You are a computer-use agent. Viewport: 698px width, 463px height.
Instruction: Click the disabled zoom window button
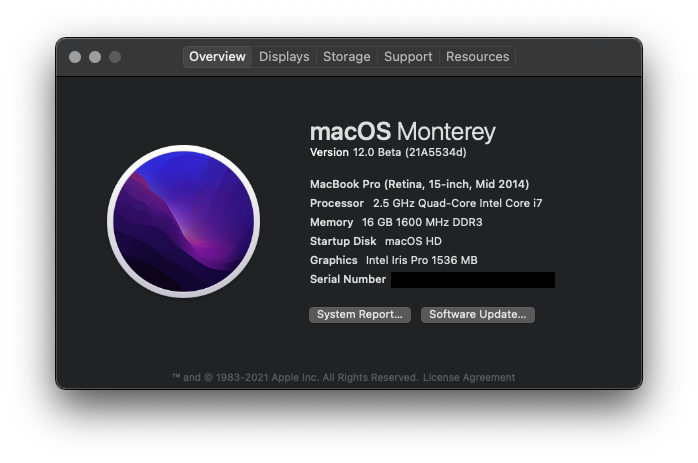click(115, 57)
